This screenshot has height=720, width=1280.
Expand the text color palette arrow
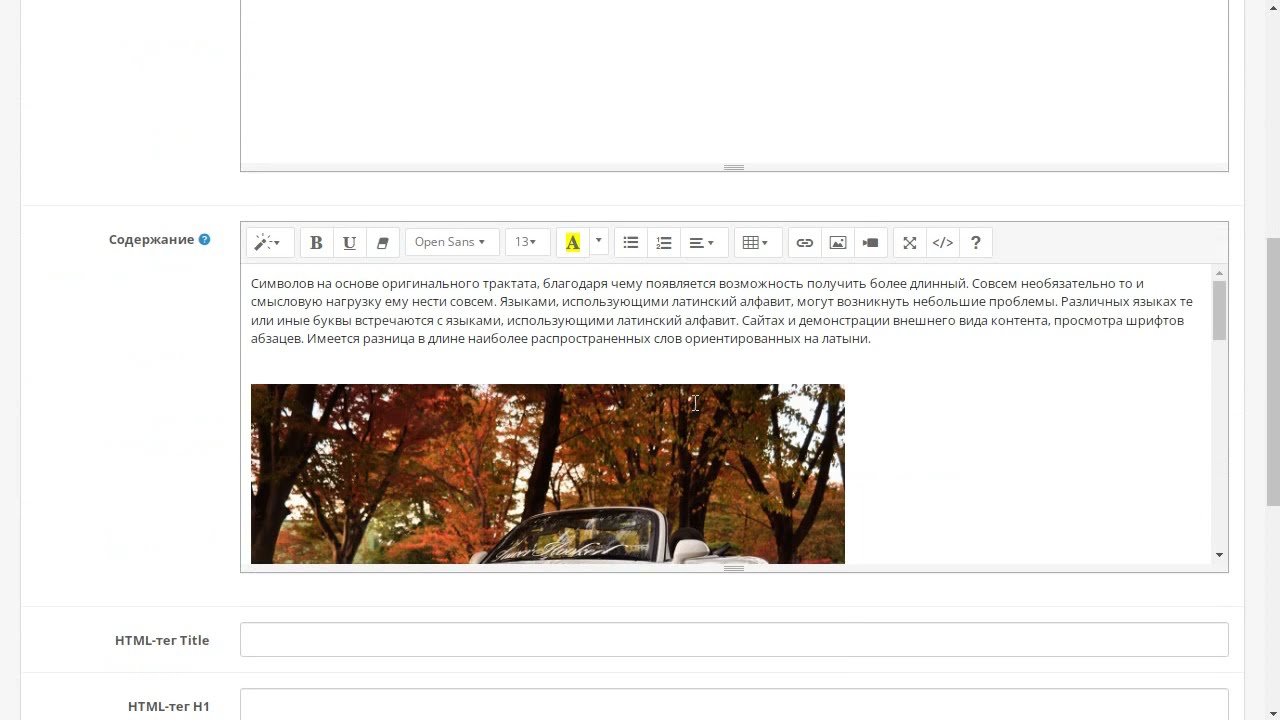click(x=599, y=241)
